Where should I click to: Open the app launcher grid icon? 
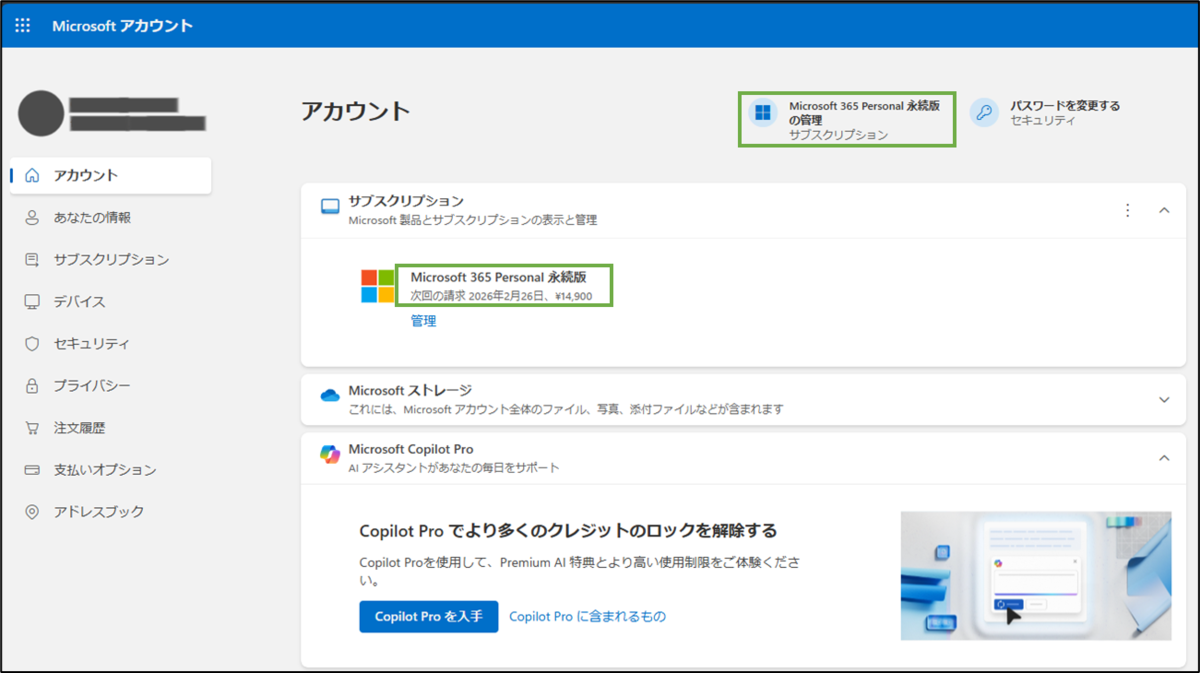(23, 25)
